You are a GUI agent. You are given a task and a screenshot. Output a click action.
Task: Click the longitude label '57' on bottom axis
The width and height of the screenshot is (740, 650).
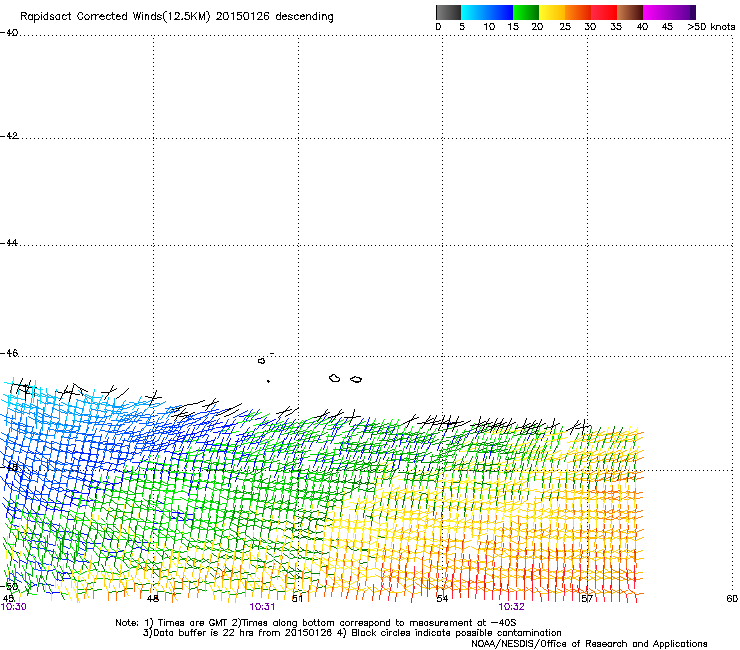click(x=587, y=599)
